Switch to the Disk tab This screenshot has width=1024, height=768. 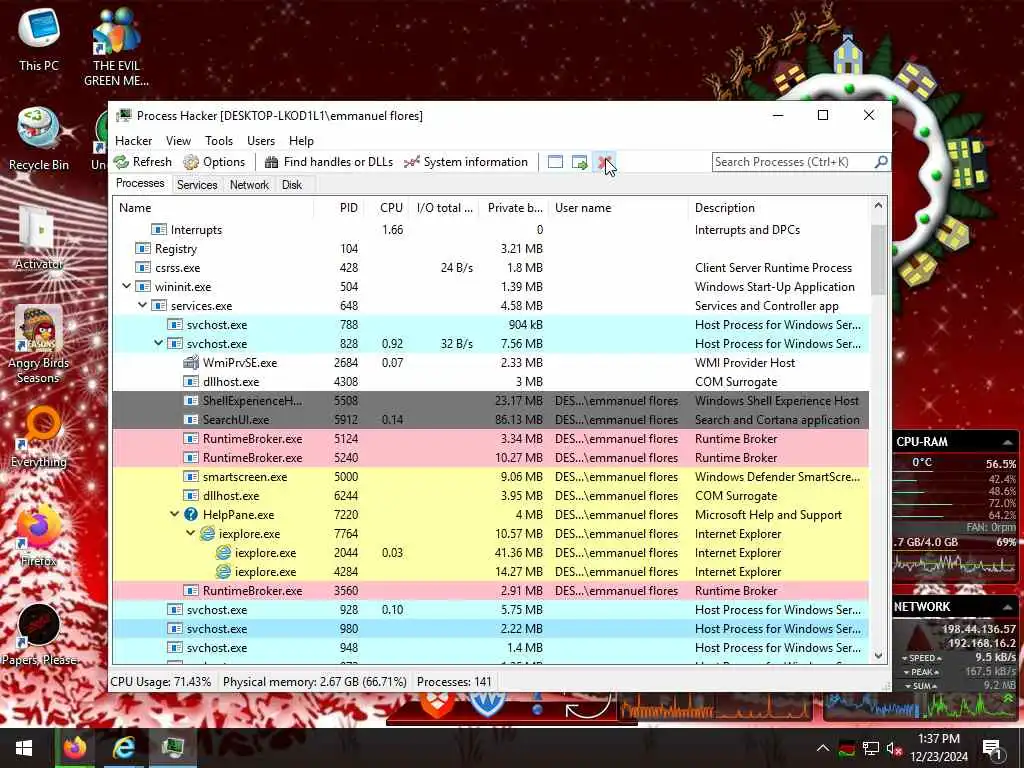tap(292, 185)
